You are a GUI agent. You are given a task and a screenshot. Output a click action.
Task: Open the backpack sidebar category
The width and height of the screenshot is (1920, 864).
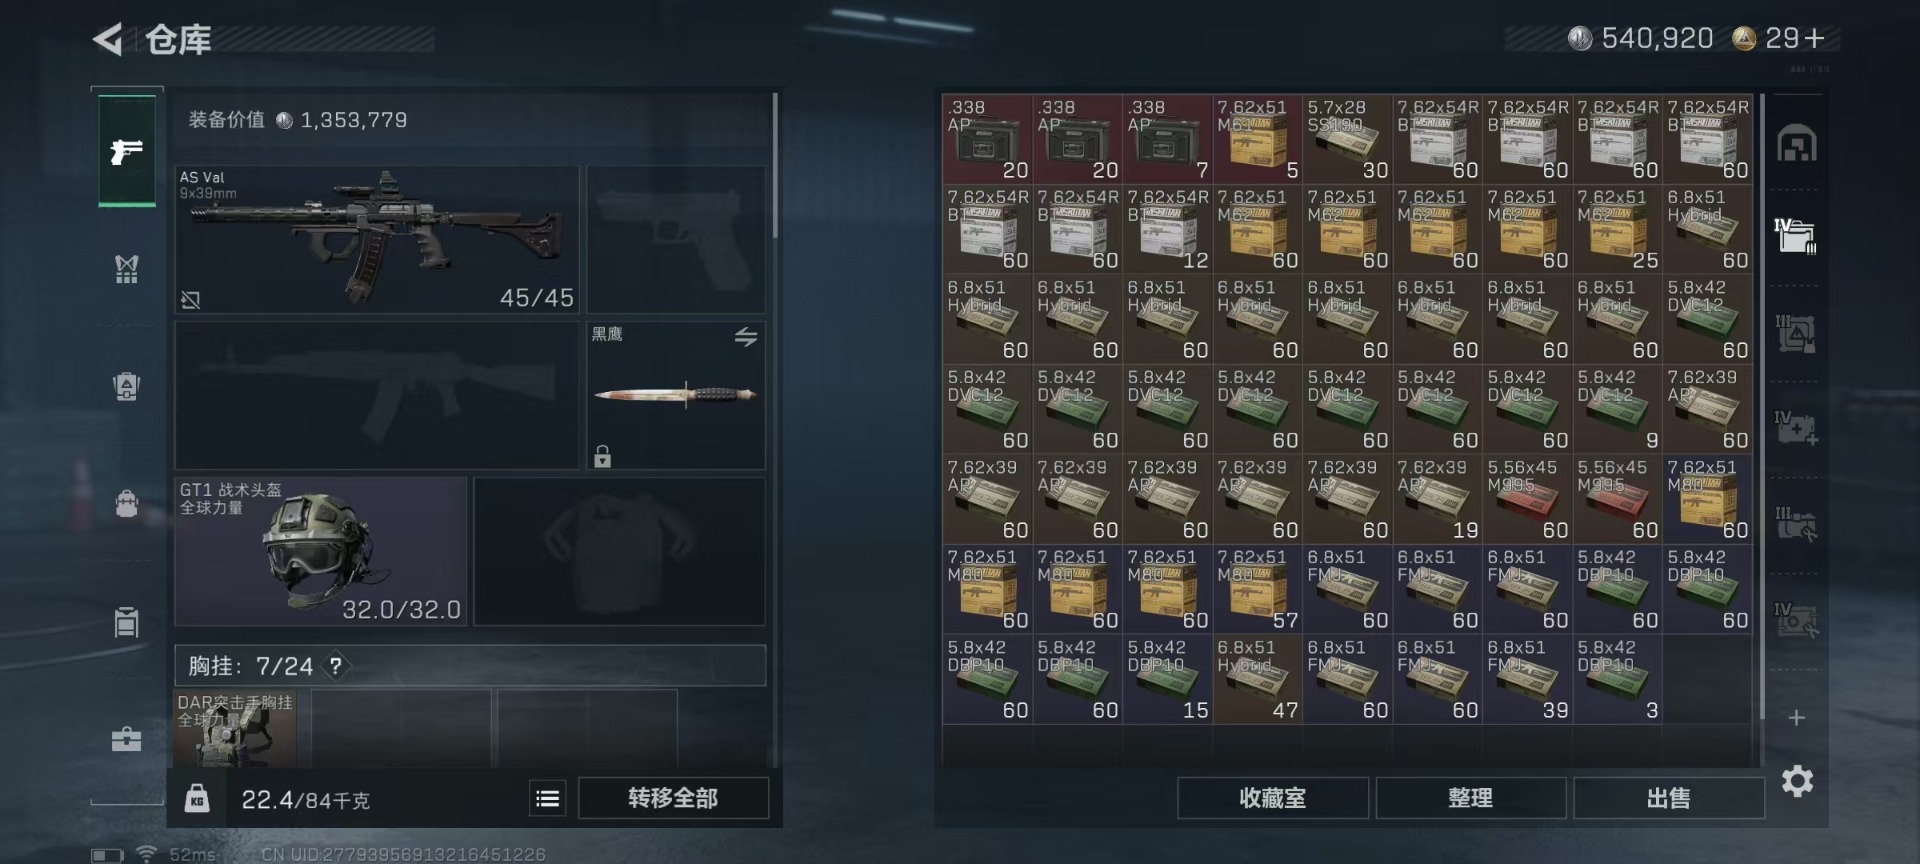pyautogui.click(x=126, y=503)
